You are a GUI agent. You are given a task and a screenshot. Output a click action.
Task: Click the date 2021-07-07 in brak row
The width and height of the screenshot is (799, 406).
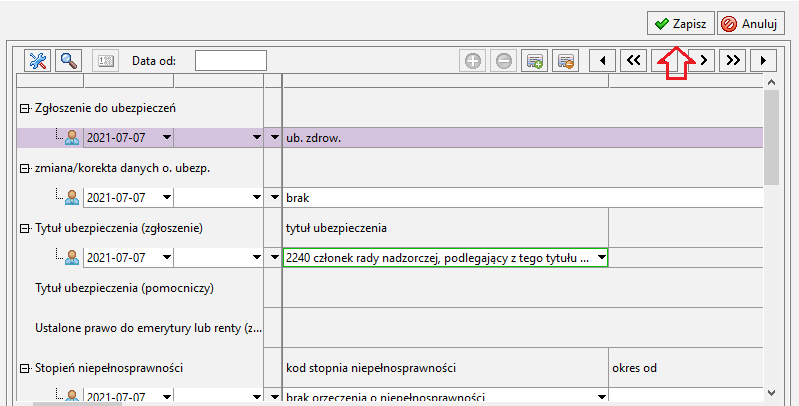click(x=116, y=198)
